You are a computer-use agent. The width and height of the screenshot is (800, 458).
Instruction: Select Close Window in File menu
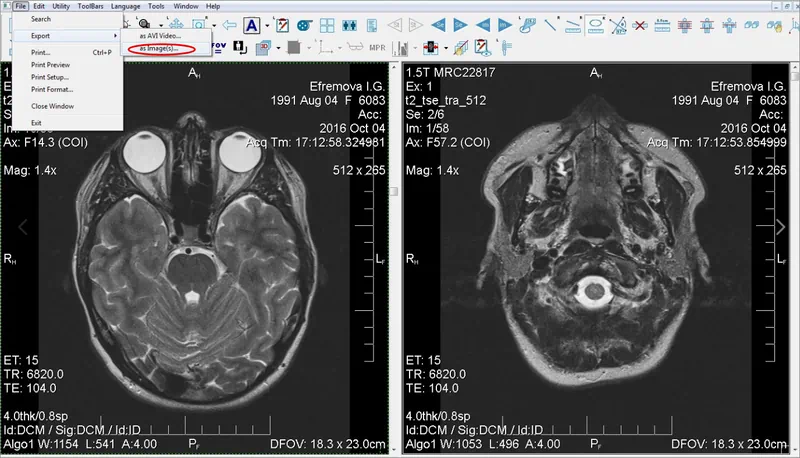coord(67,106)
